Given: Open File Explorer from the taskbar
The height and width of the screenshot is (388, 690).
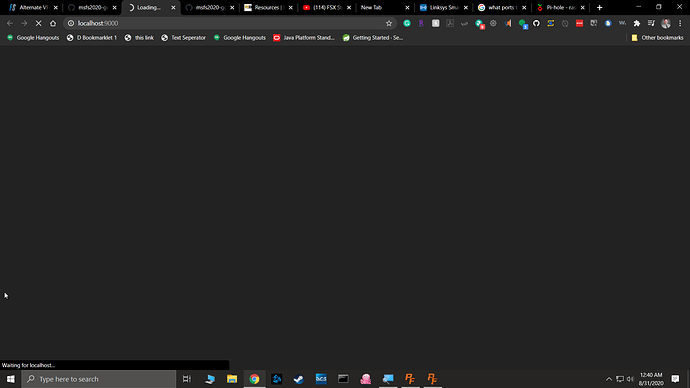Looking at the screenshot, I should click(232, 379).
